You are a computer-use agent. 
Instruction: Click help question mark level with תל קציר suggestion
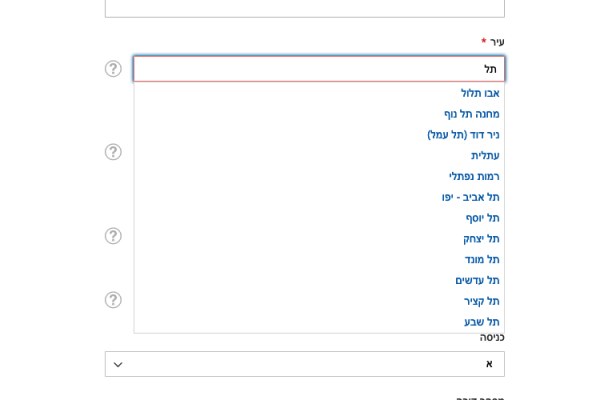tap(113, 300)
